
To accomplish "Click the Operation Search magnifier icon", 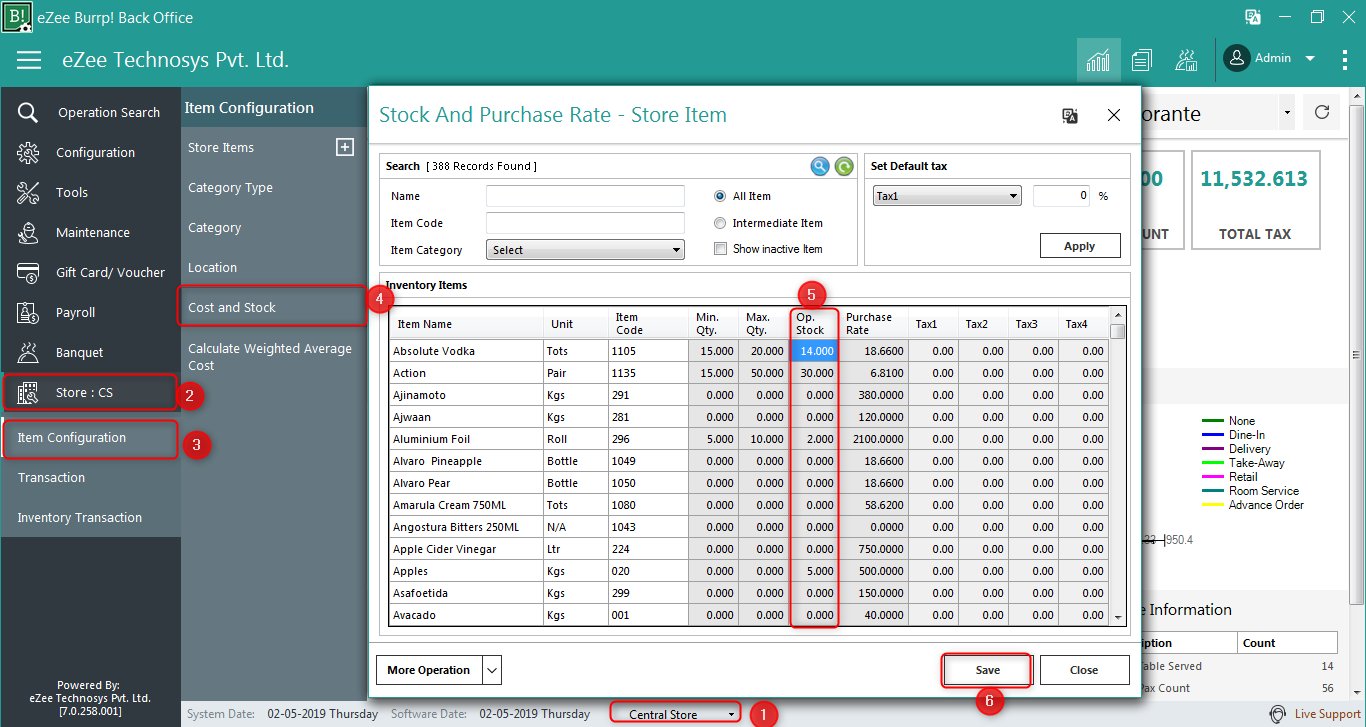I will click(28, 112).
